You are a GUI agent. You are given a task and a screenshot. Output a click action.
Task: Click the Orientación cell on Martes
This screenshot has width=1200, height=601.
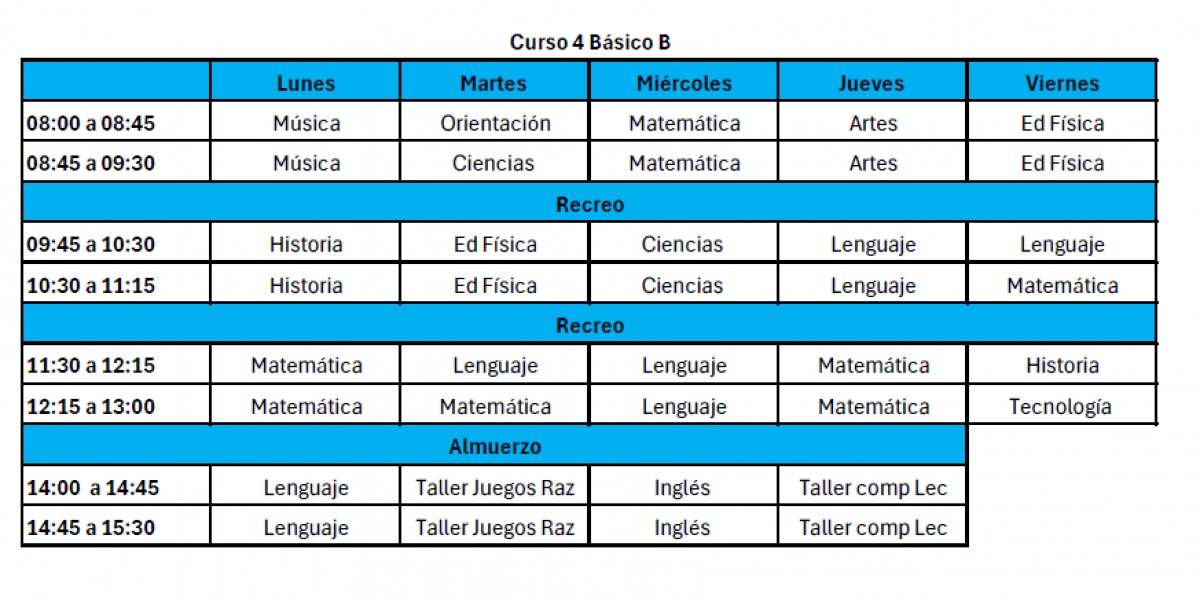495,123
